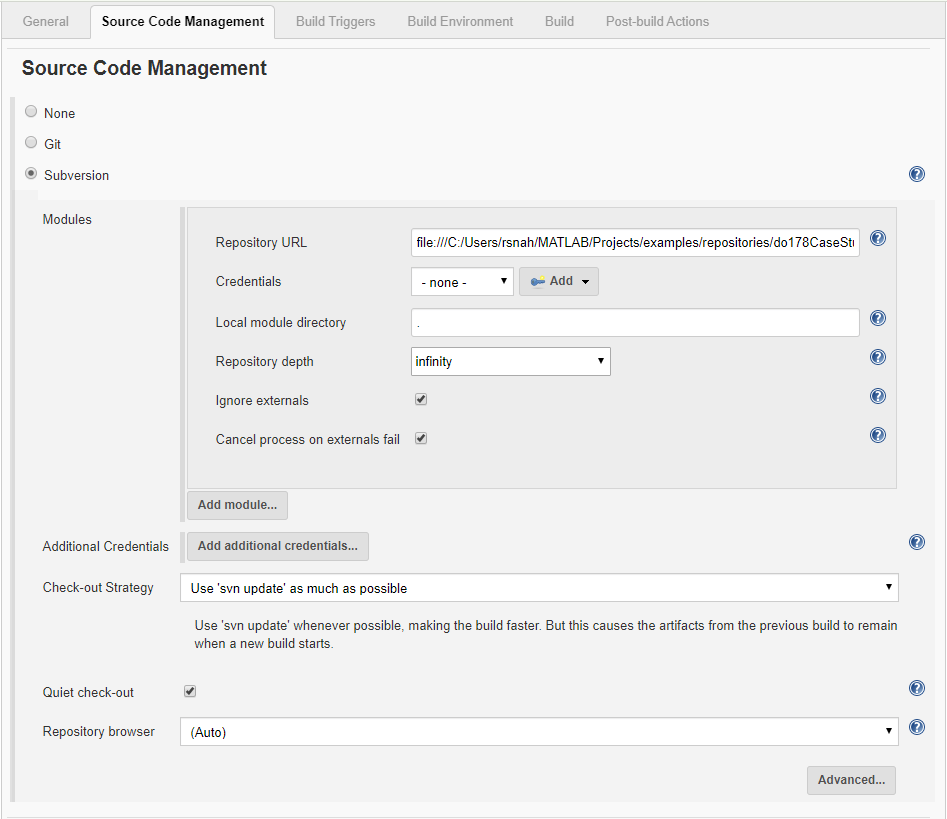The height and width of the screenshot is (819, 947).
Task: Click the Additional Credentials help icon
Action: click(x=916, y=541)
